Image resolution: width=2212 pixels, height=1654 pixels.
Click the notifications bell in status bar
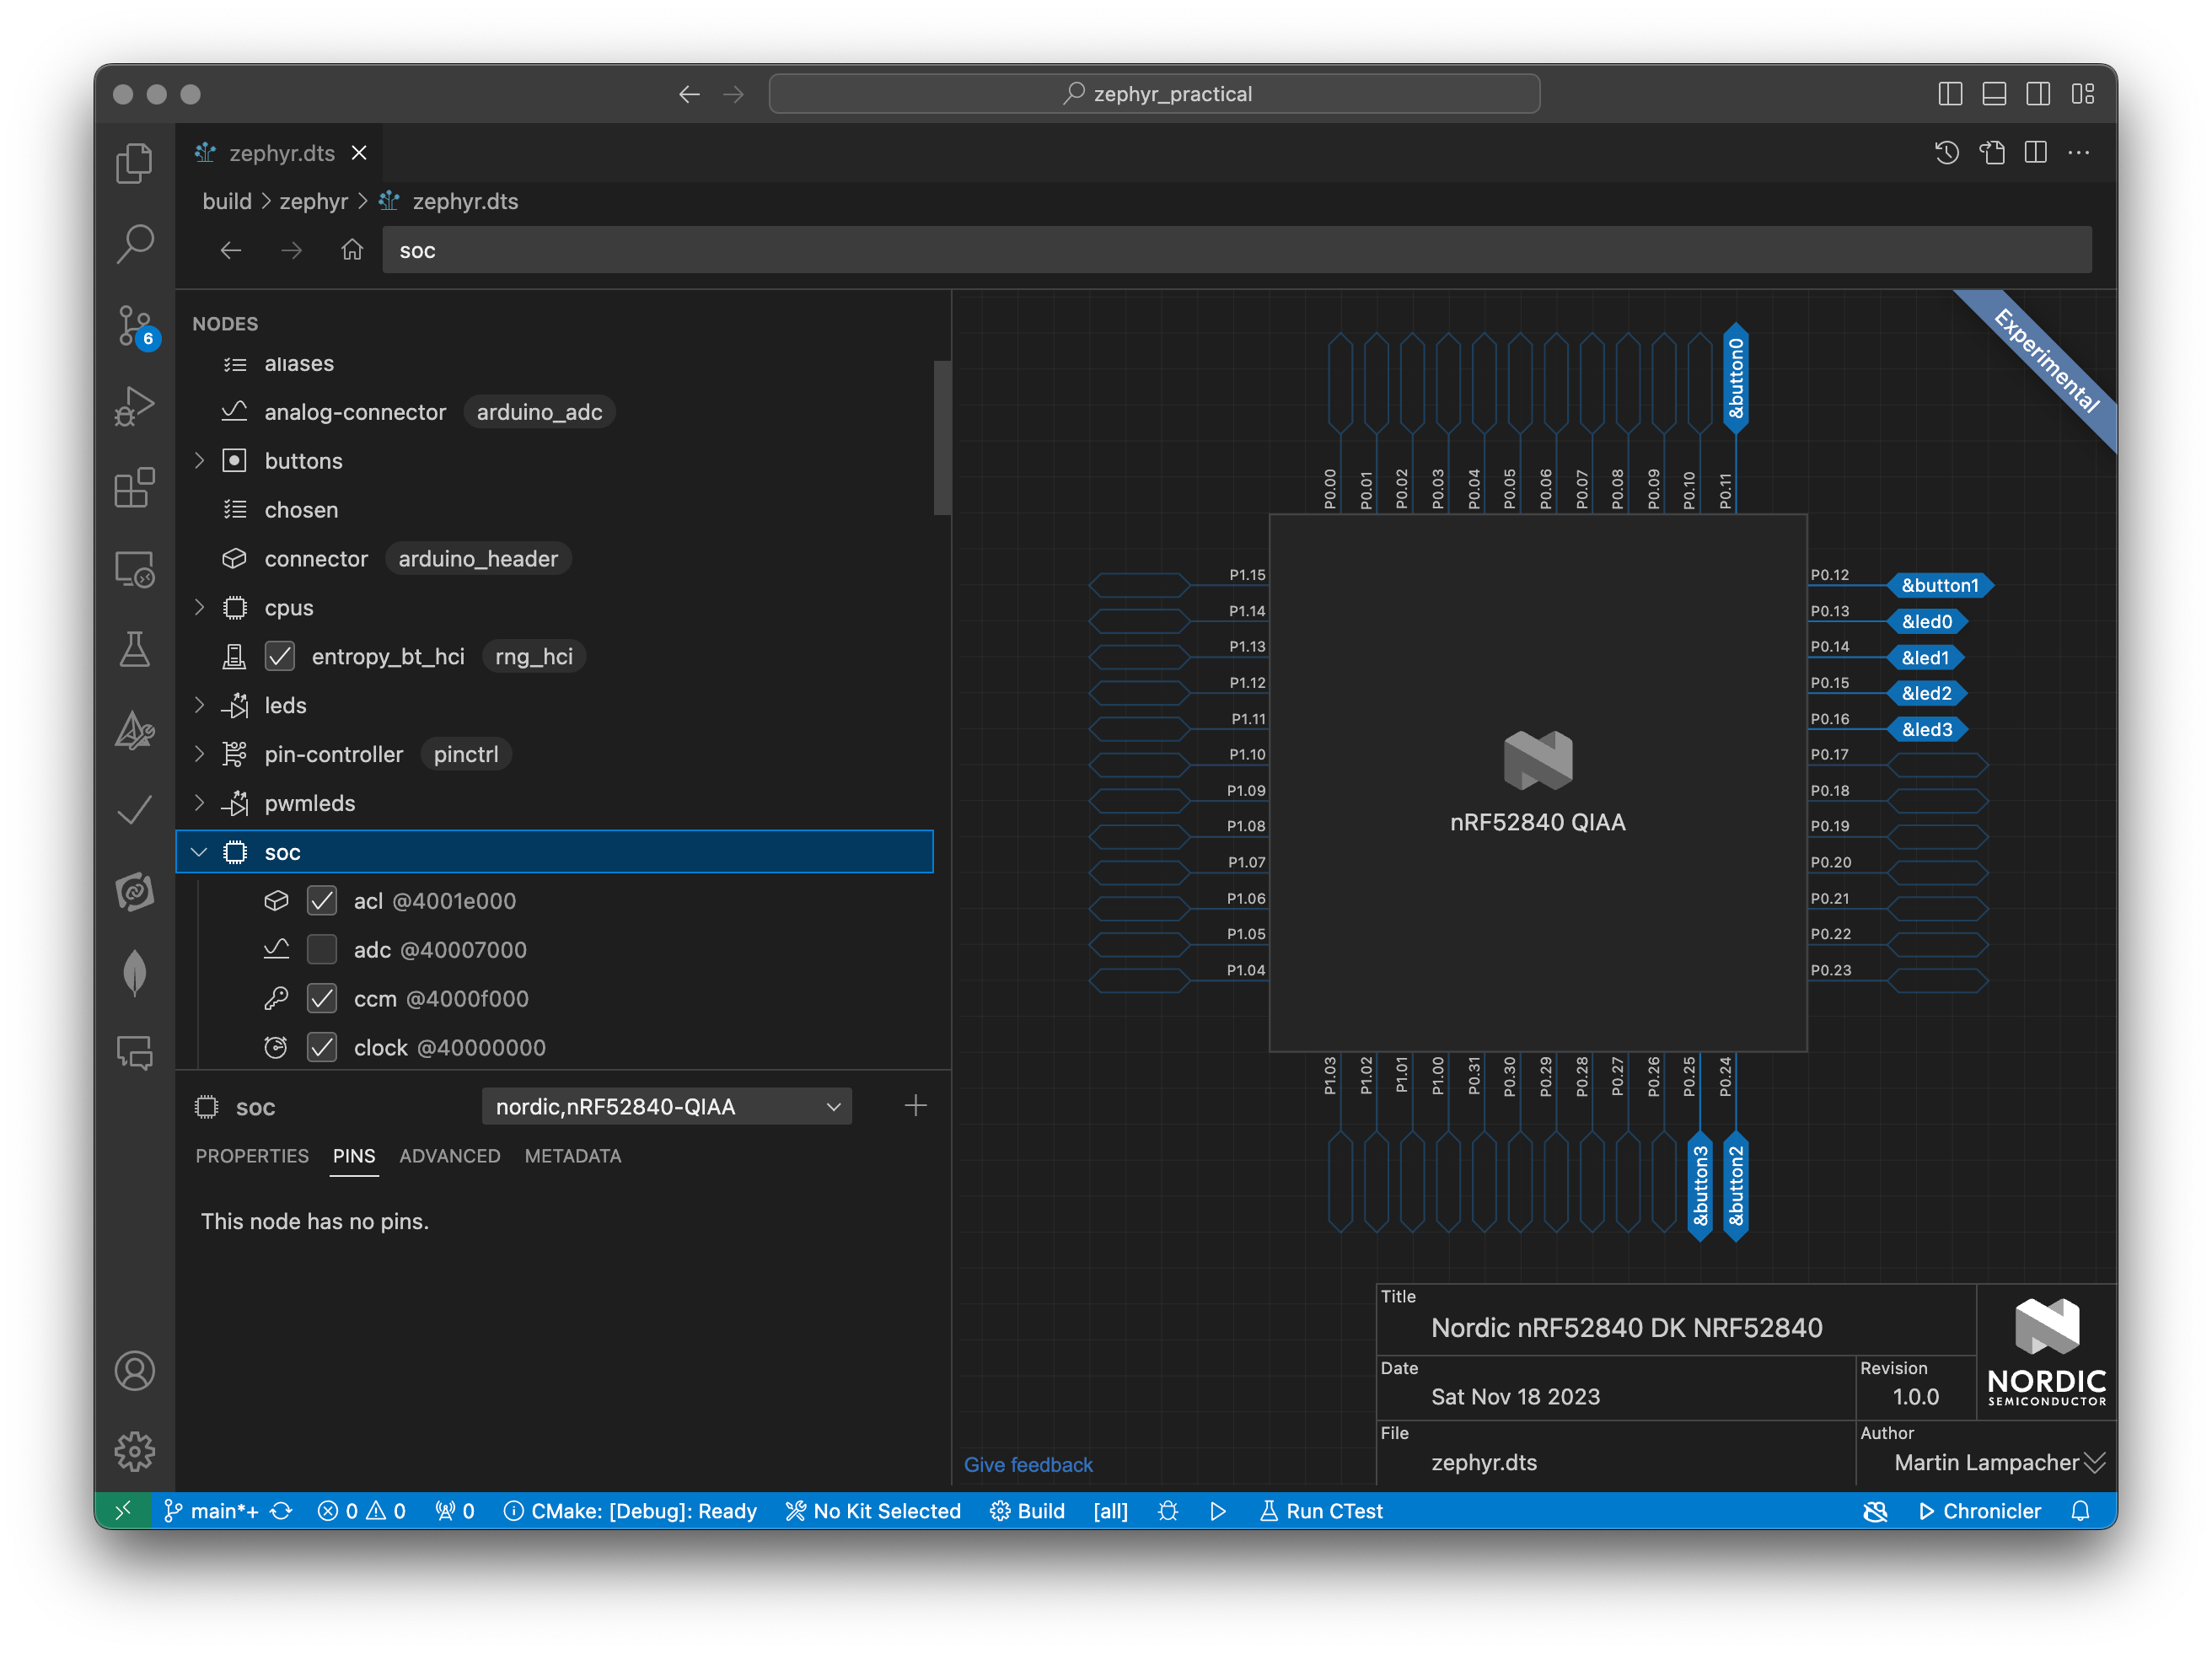click(x=2080, y=1511)
